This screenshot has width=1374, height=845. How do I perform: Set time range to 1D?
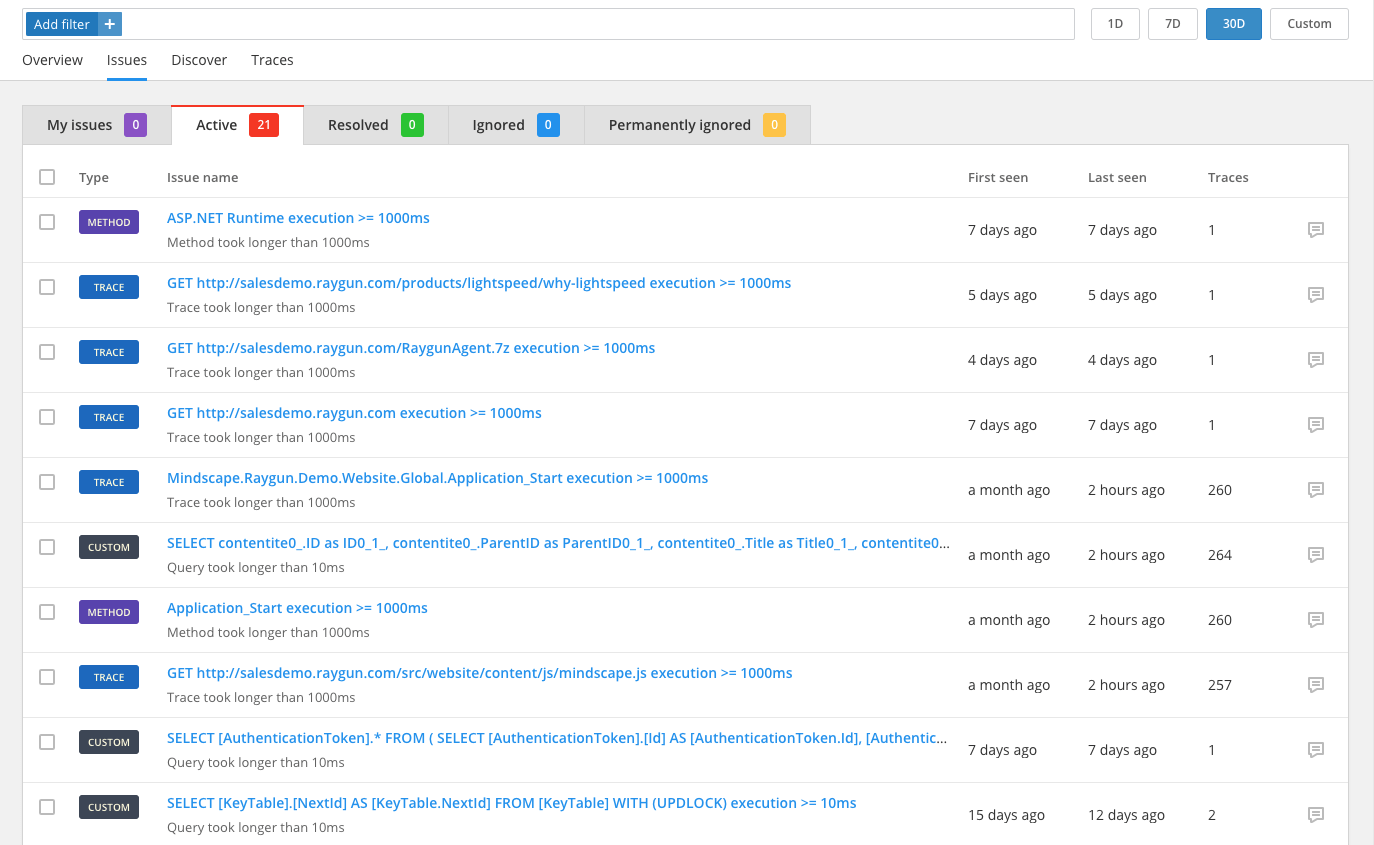pyautogui.click(x=1115, y=24)
